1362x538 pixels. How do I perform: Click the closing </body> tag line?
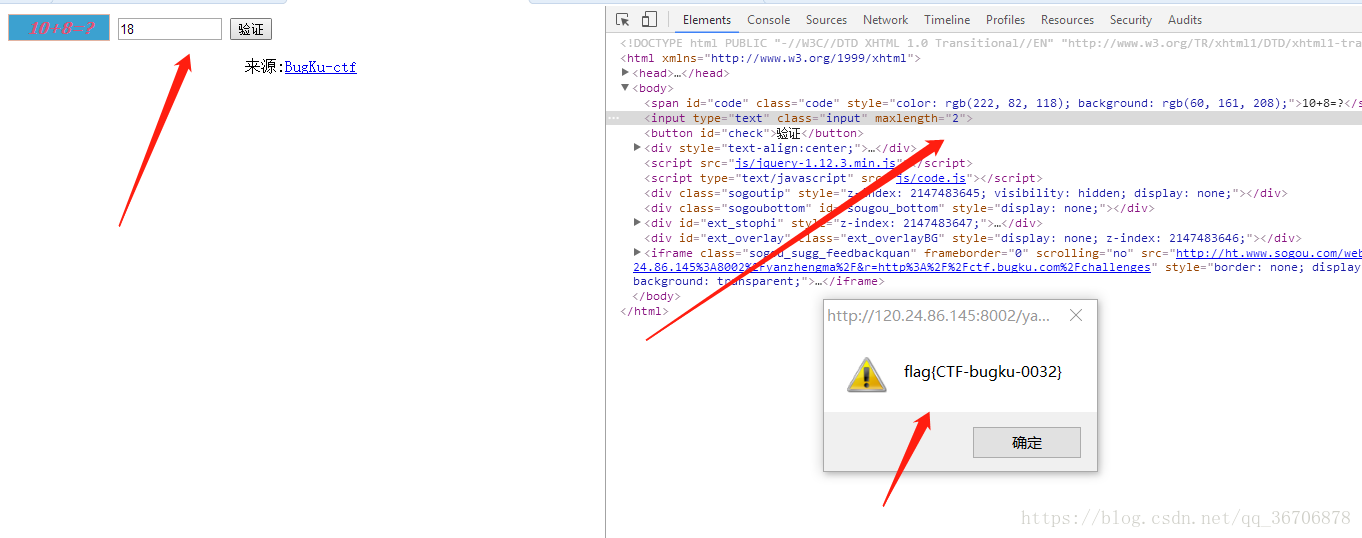tap(656, 297)
